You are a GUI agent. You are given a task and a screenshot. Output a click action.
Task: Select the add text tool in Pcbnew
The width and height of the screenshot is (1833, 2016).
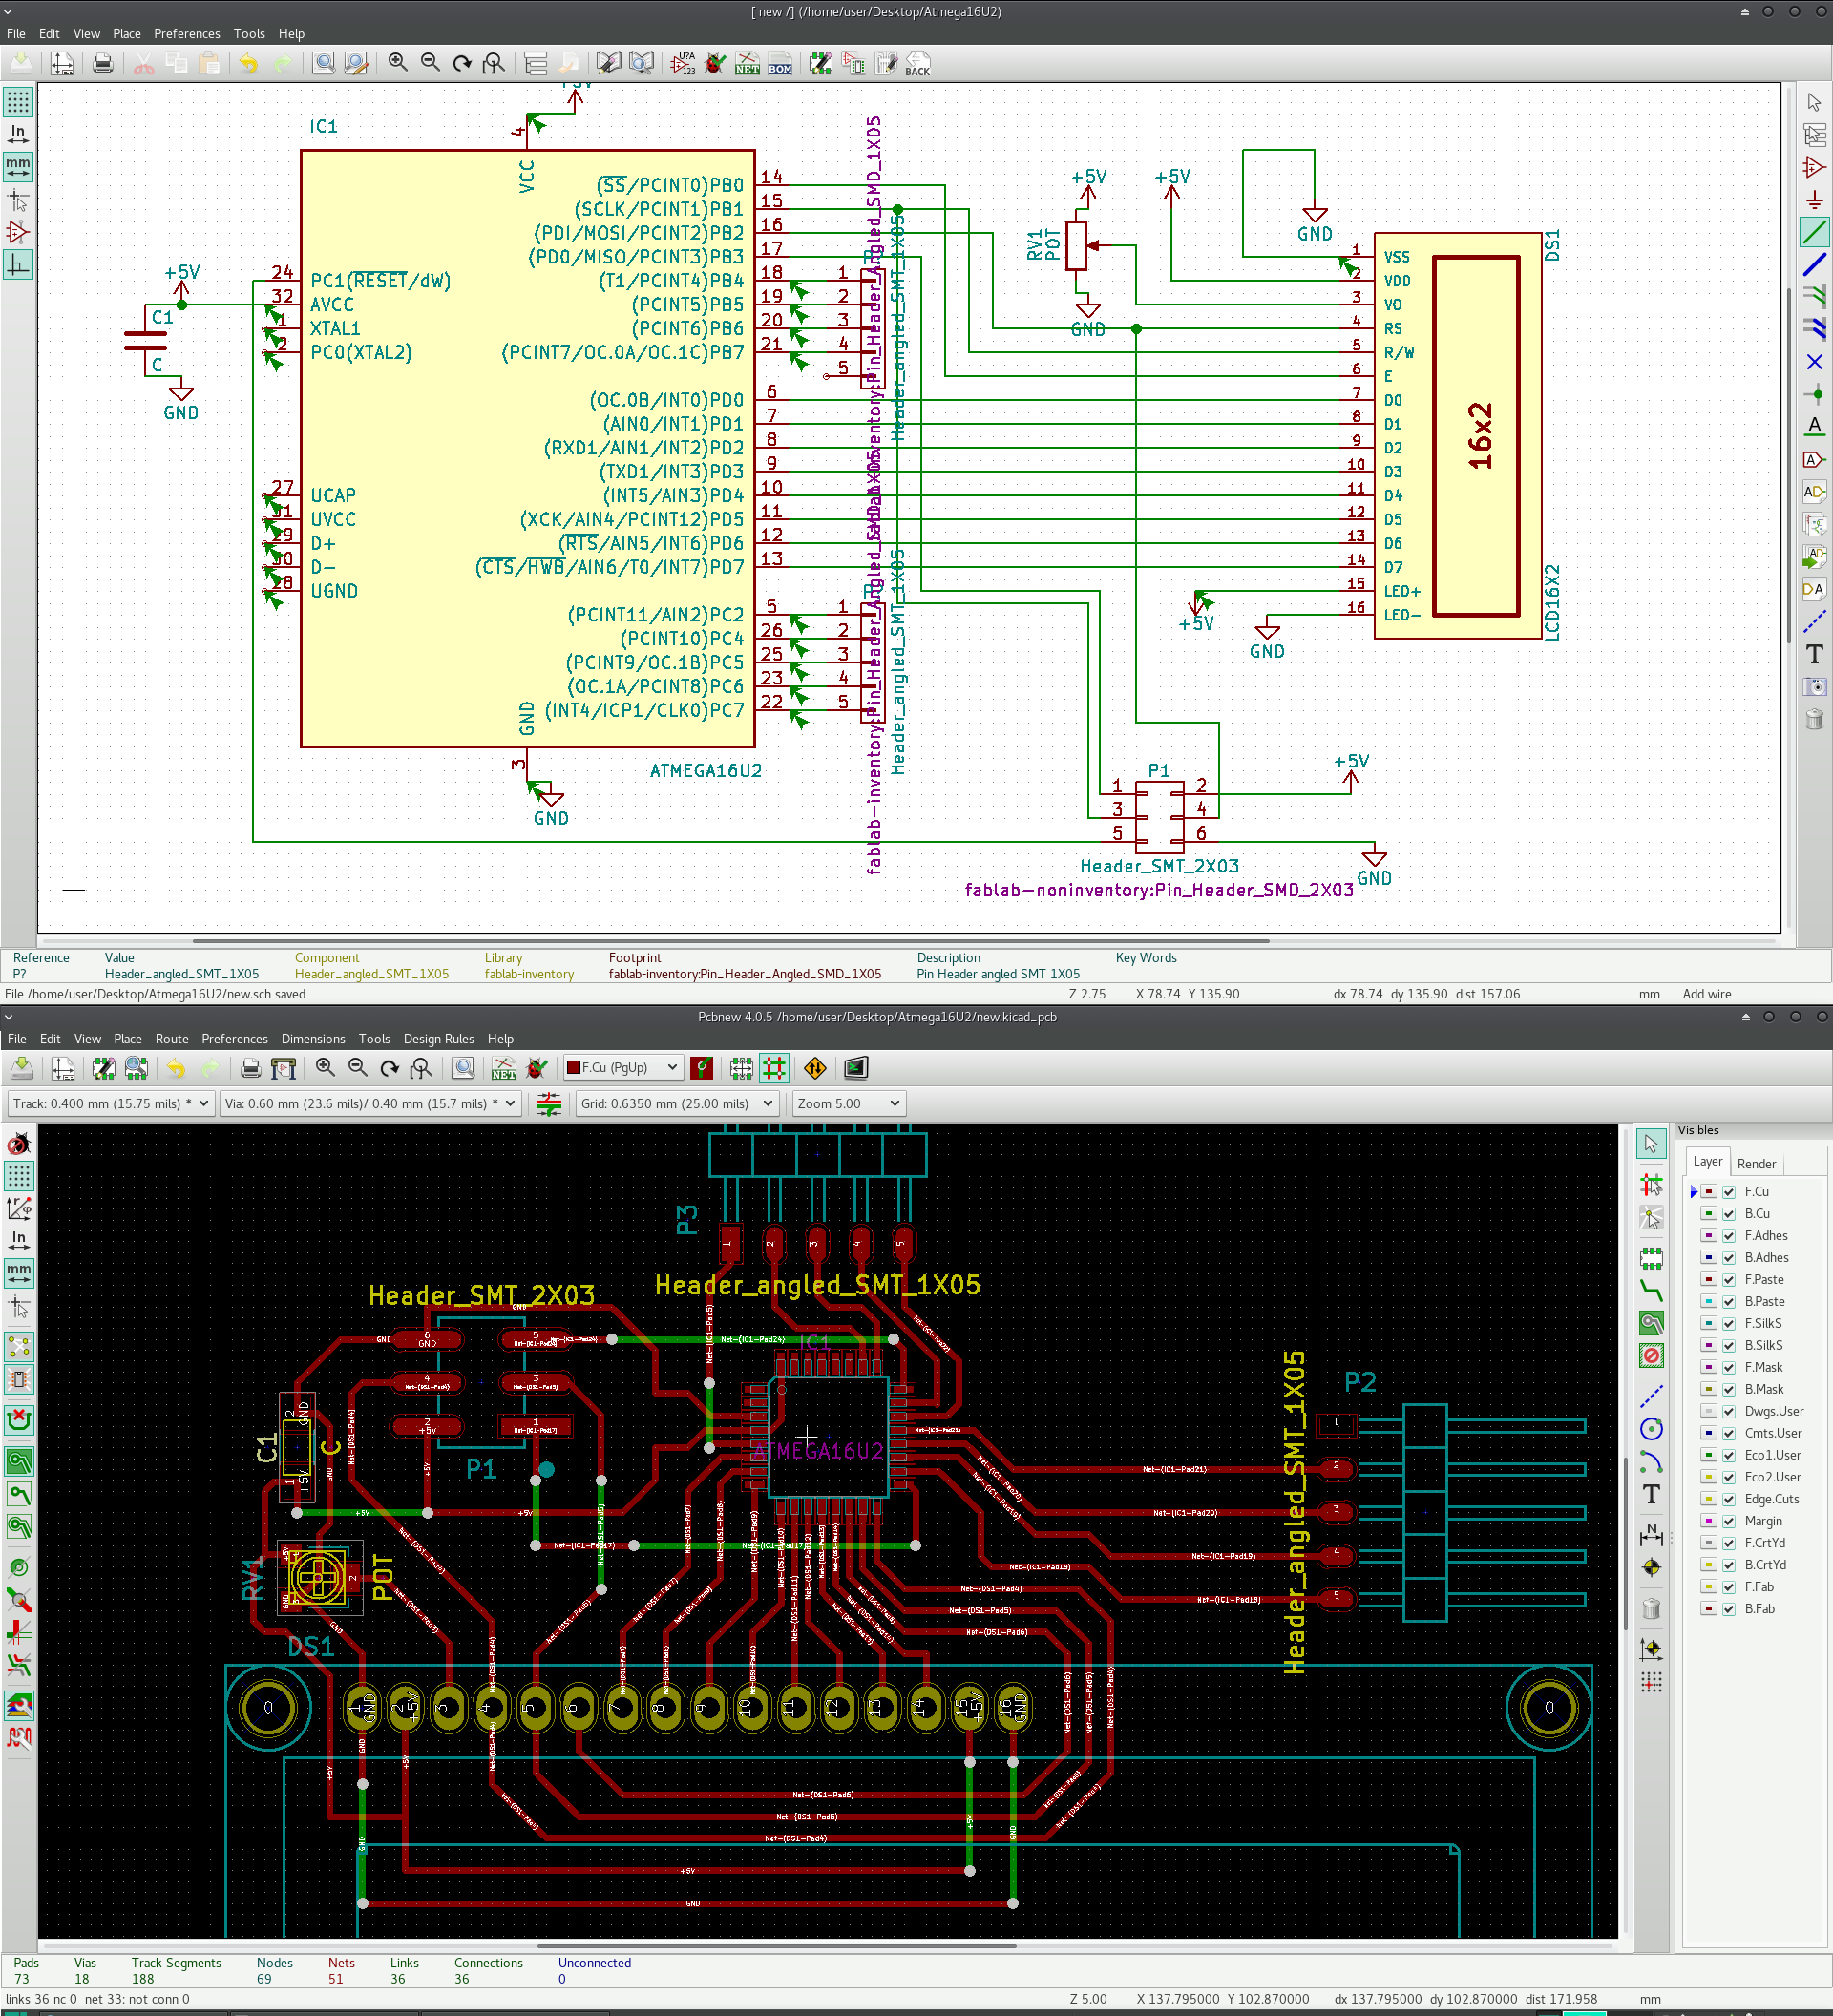(1651, 1495)
